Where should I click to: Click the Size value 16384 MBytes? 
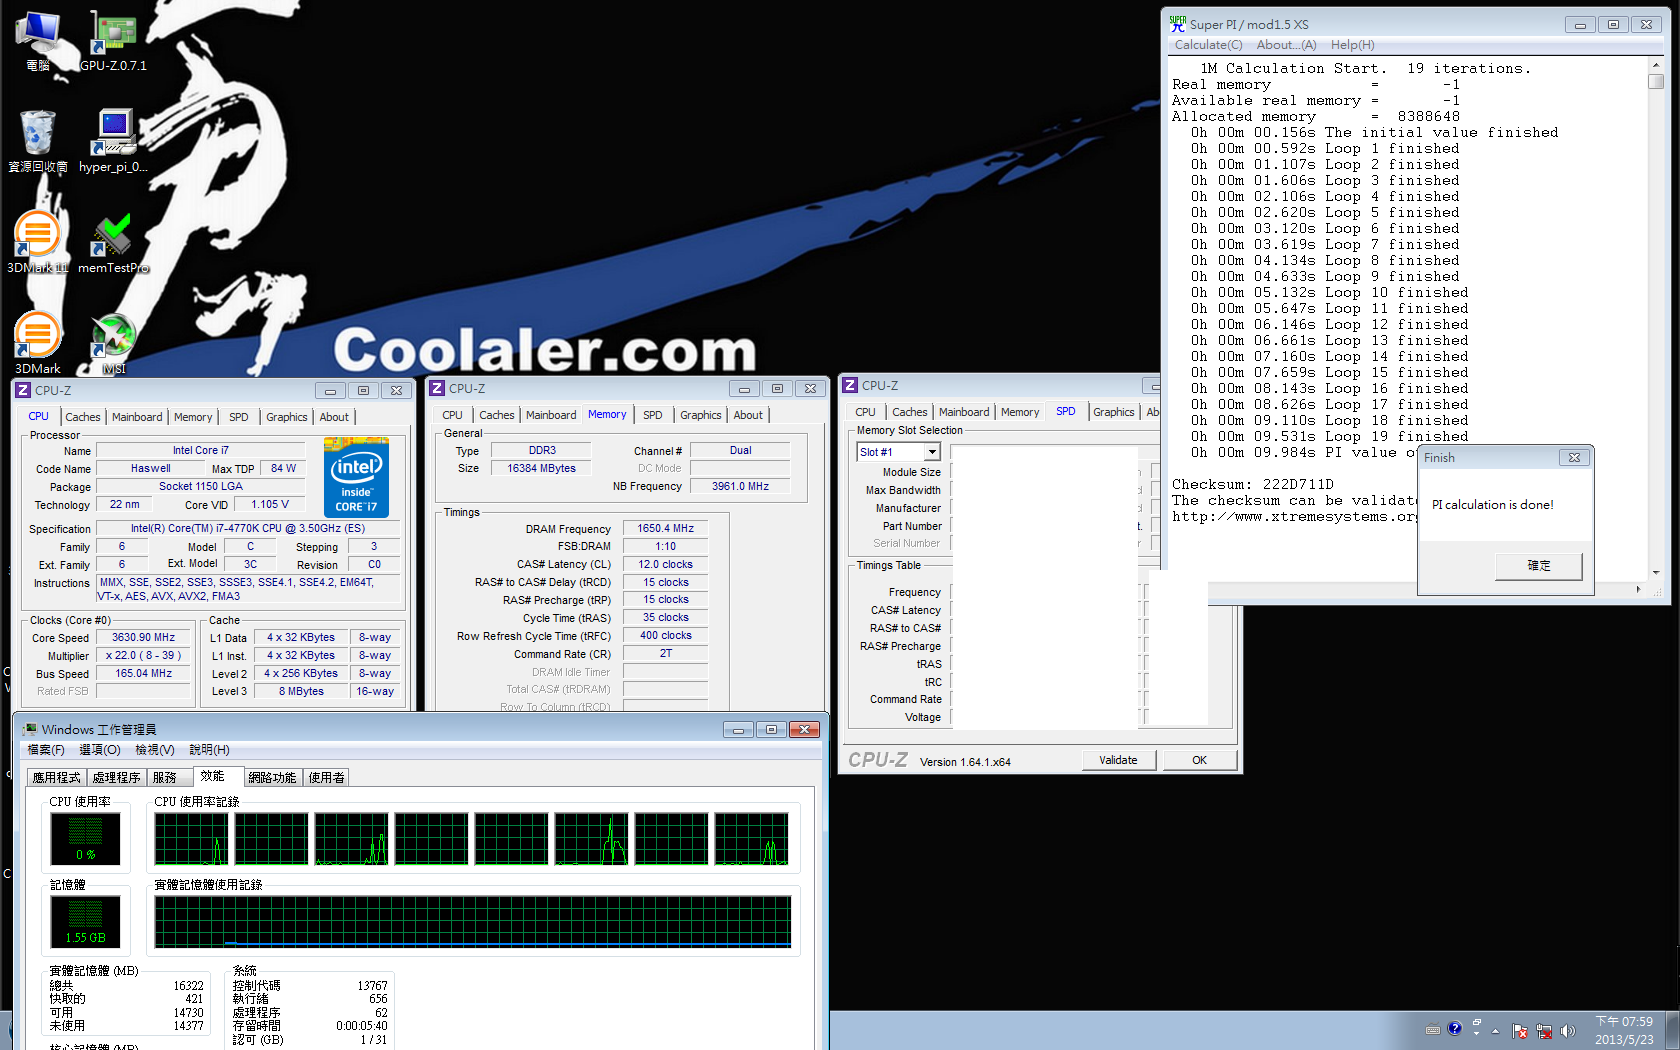[541, 468]
